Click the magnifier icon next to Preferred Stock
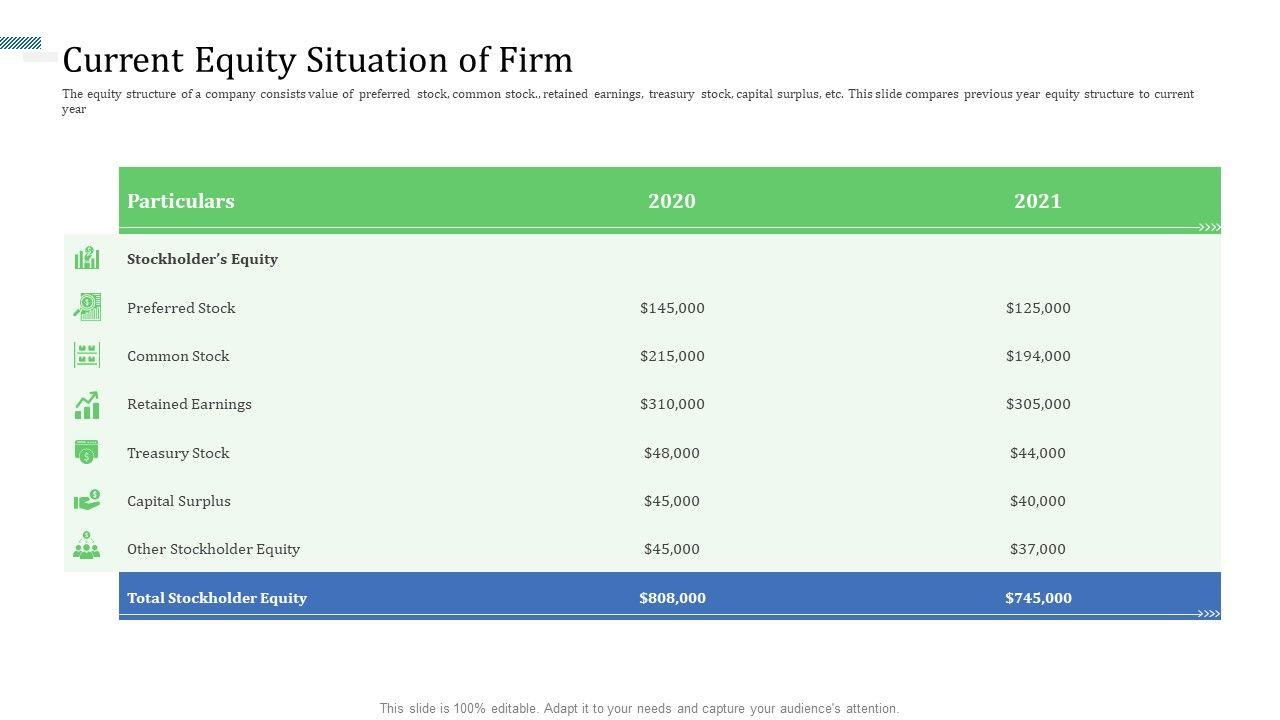 click(x=87, y=307)
